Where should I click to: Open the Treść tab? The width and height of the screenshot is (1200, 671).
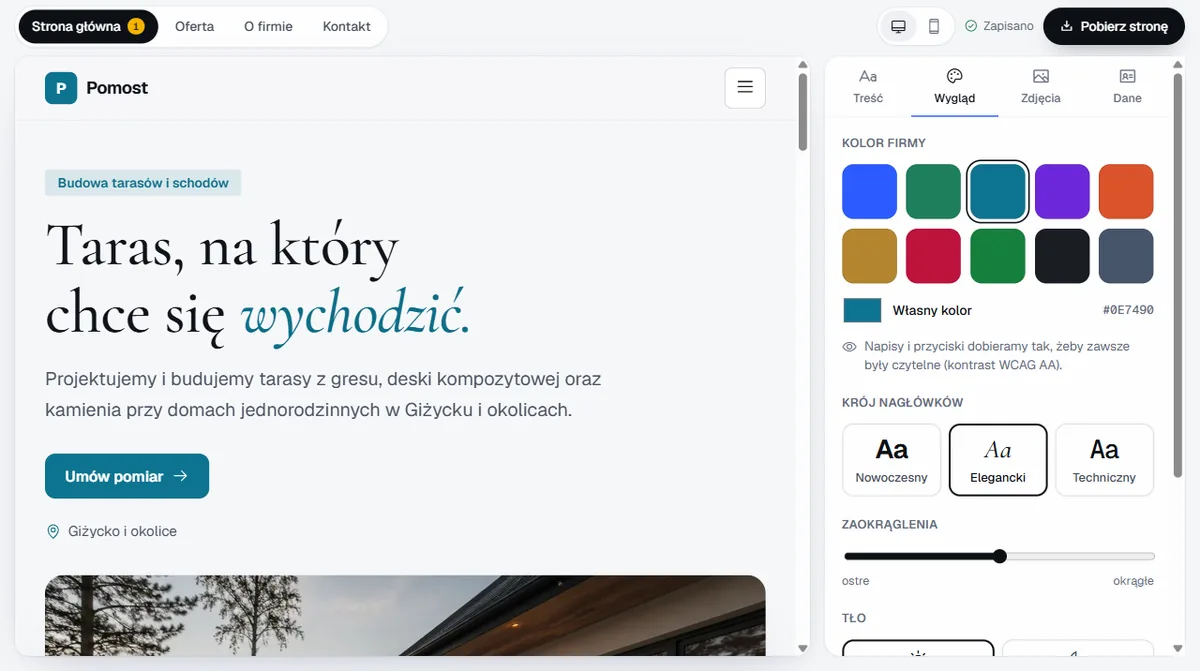pyautogui.click(x=868, y=86)
